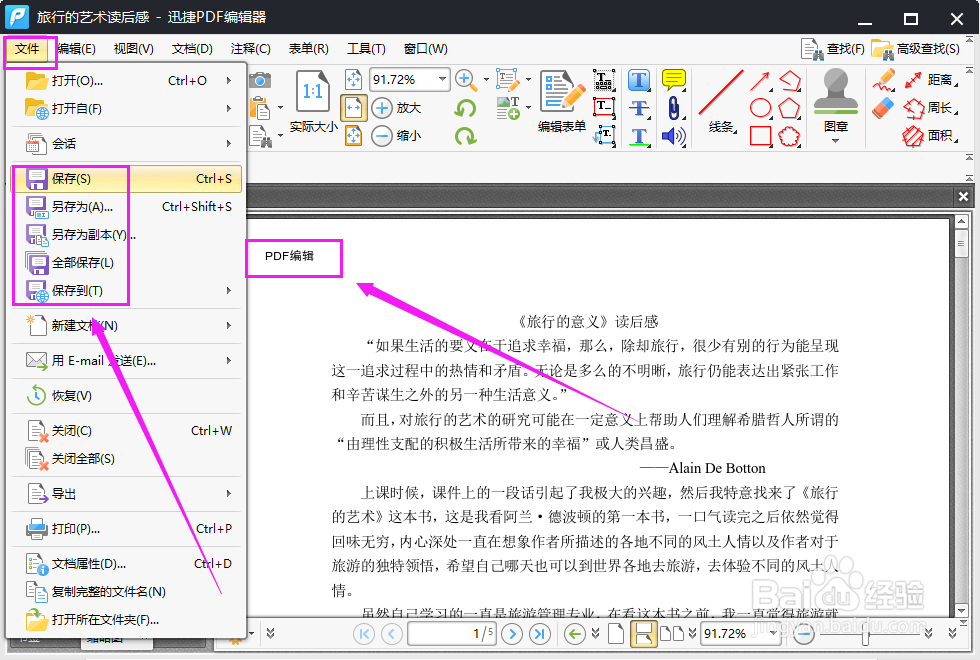The image size is (980, 660).
Task: Choose 关闭(C) menu entry
Action: click(126, 431)
